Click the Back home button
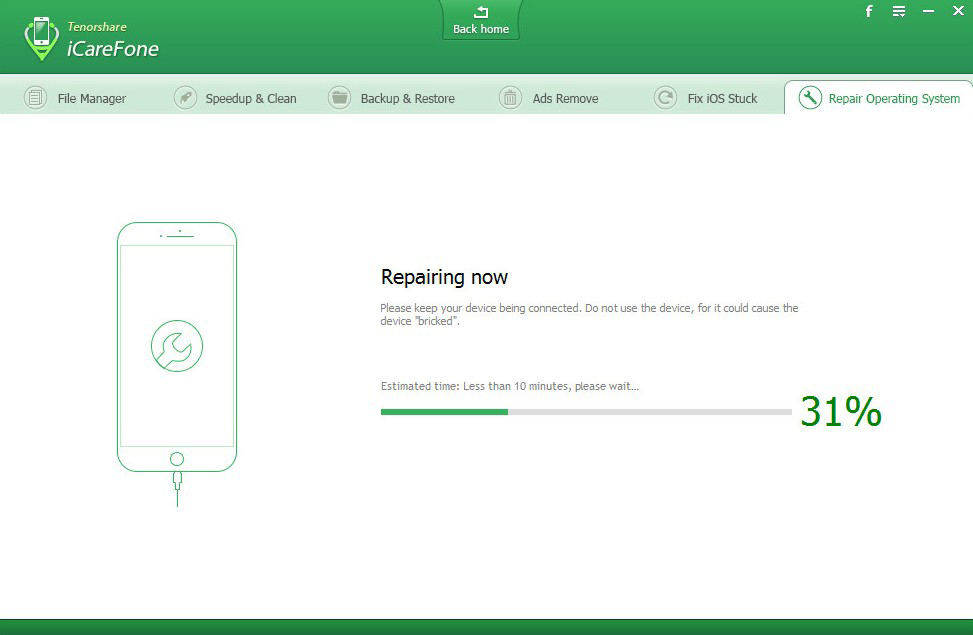This screenshot has width=973, height=635. (x=481, y=20)
